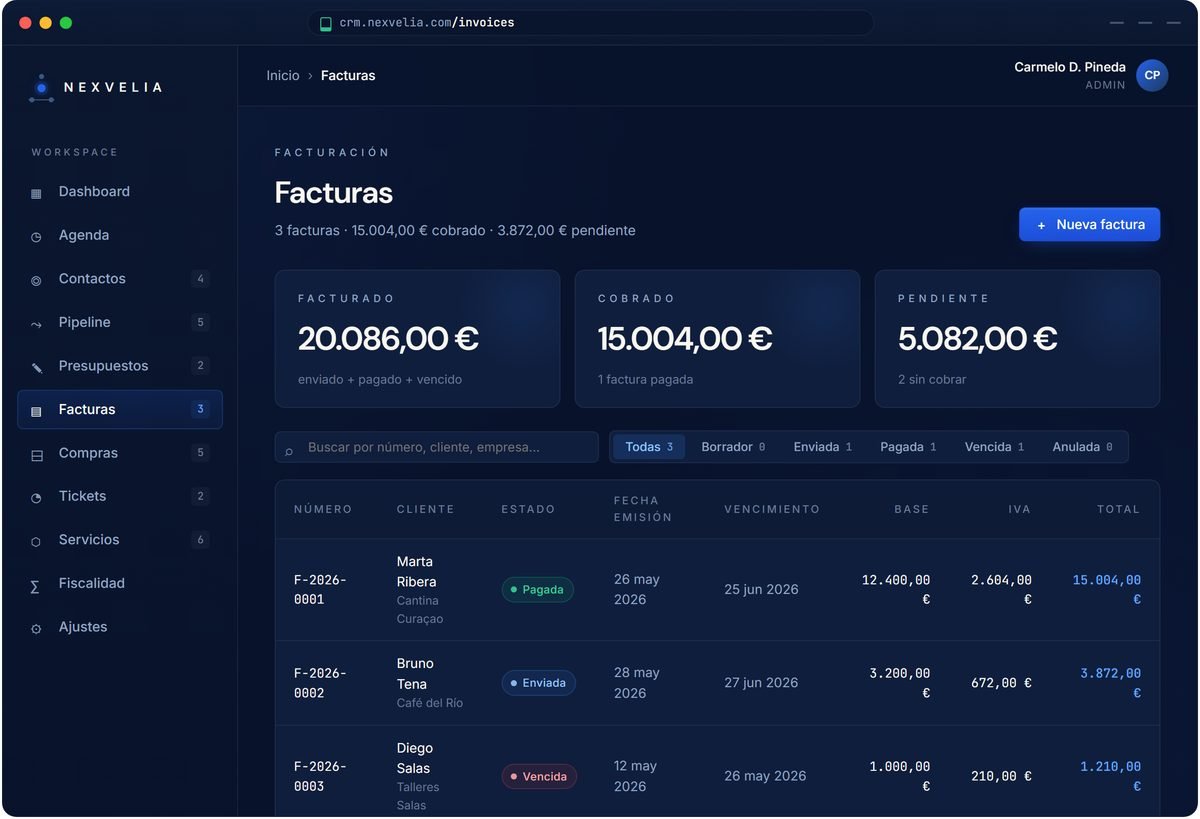Go to Servicios in sidebar
The width and height of the screenshot is (1200, 819).
pos(120,540)
